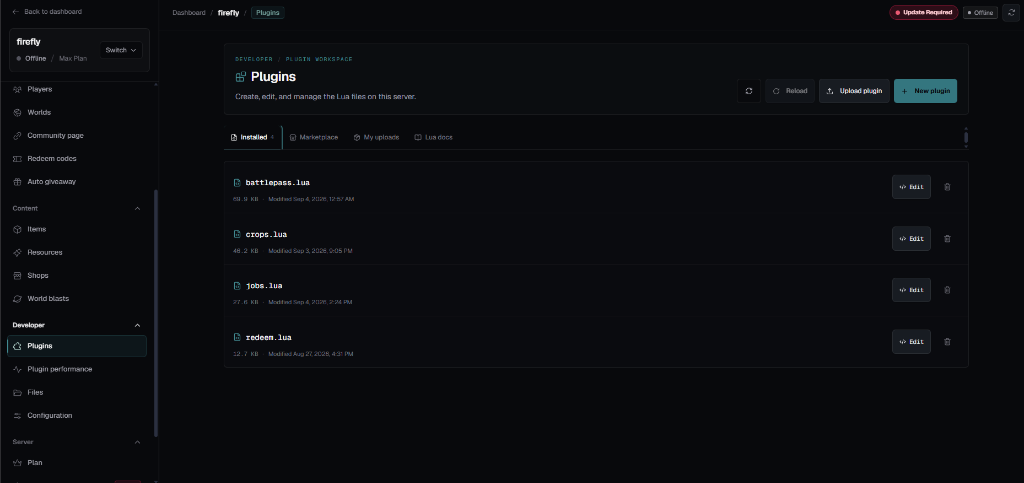
Task: Click the Resources sidebar icon
Action: (x=18, y=252)
